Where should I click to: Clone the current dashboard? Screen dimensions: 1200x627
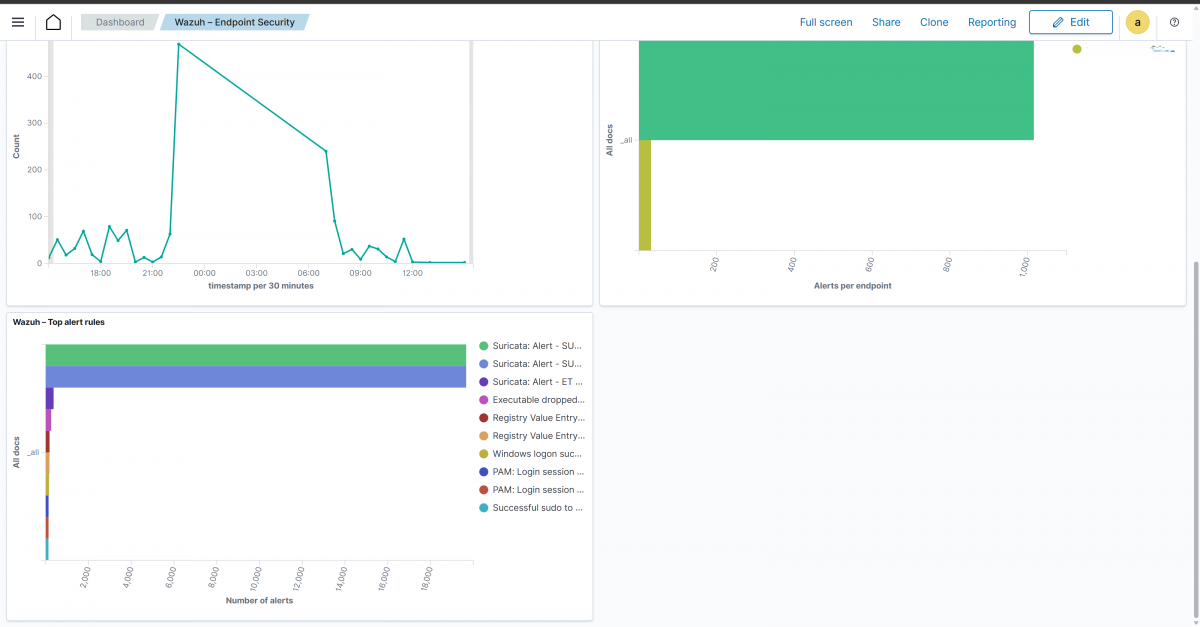[934, 22]
